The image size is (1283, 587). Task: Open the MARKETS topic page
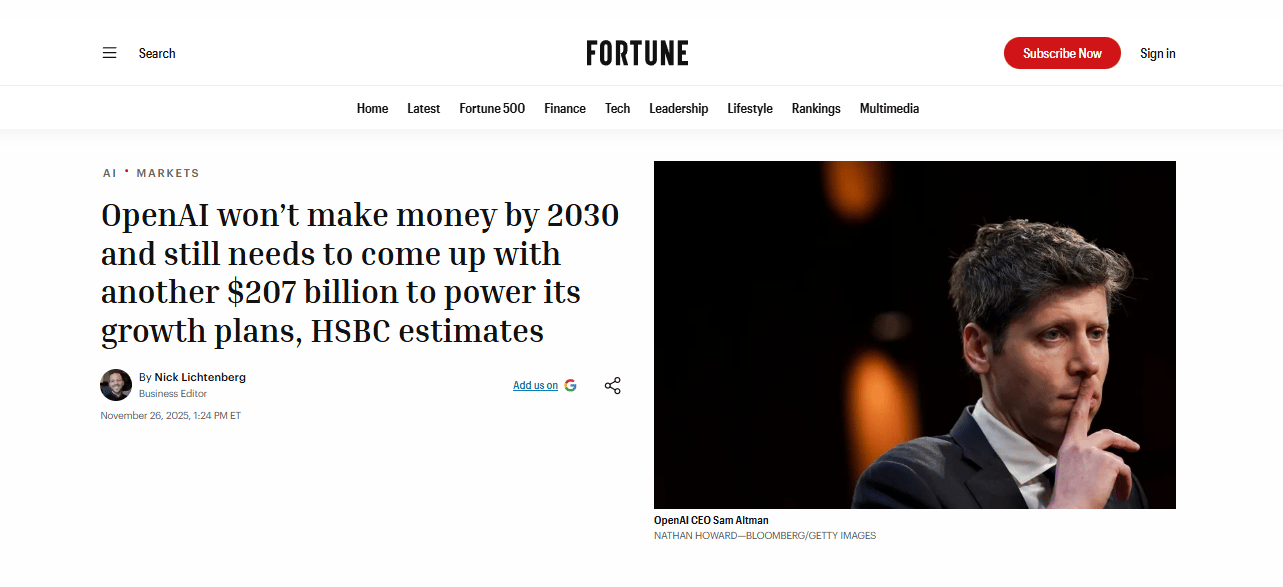click(168, 173)
